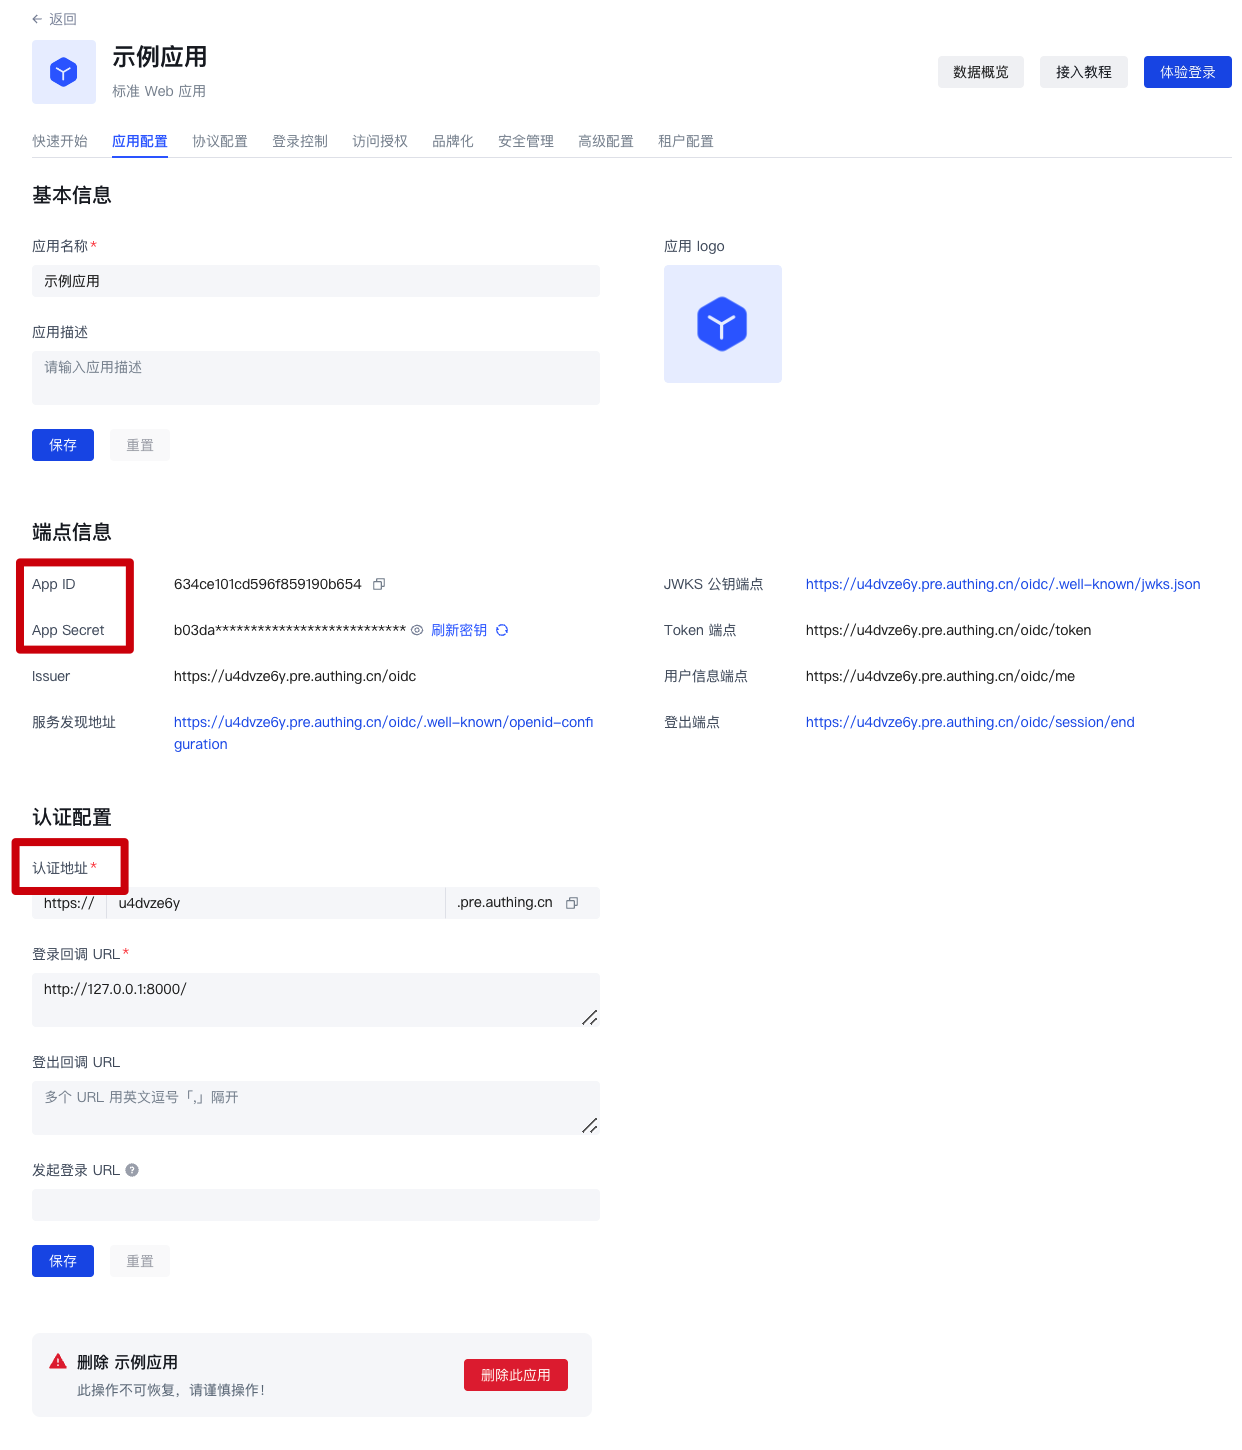Screen dimensions: 1242x1450
Task: Click the help icon beside 发起登录 URL
Action: click(132, 1170)
